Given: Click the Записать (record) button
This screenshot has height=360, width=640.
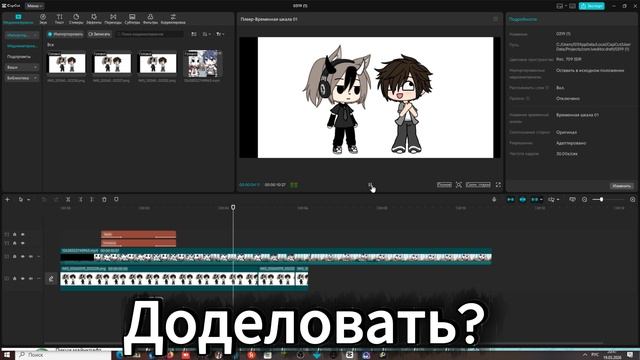Looking at the screenshot, I should point(99,34).
